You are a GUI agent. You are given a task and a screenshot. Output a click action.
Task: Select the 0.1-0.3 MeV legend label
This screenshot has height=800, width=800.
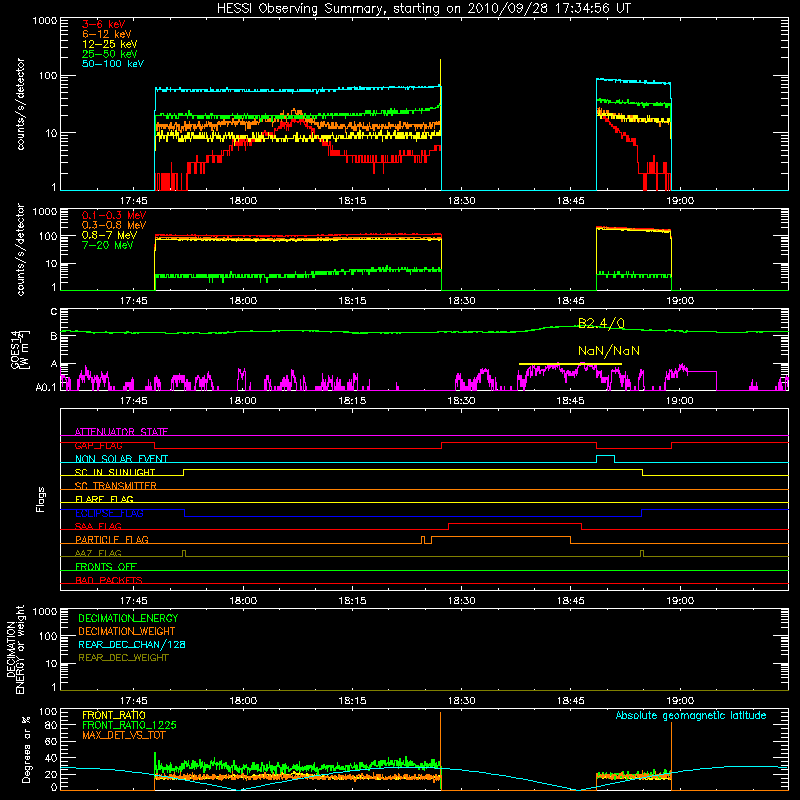click(x=114, y=215)
